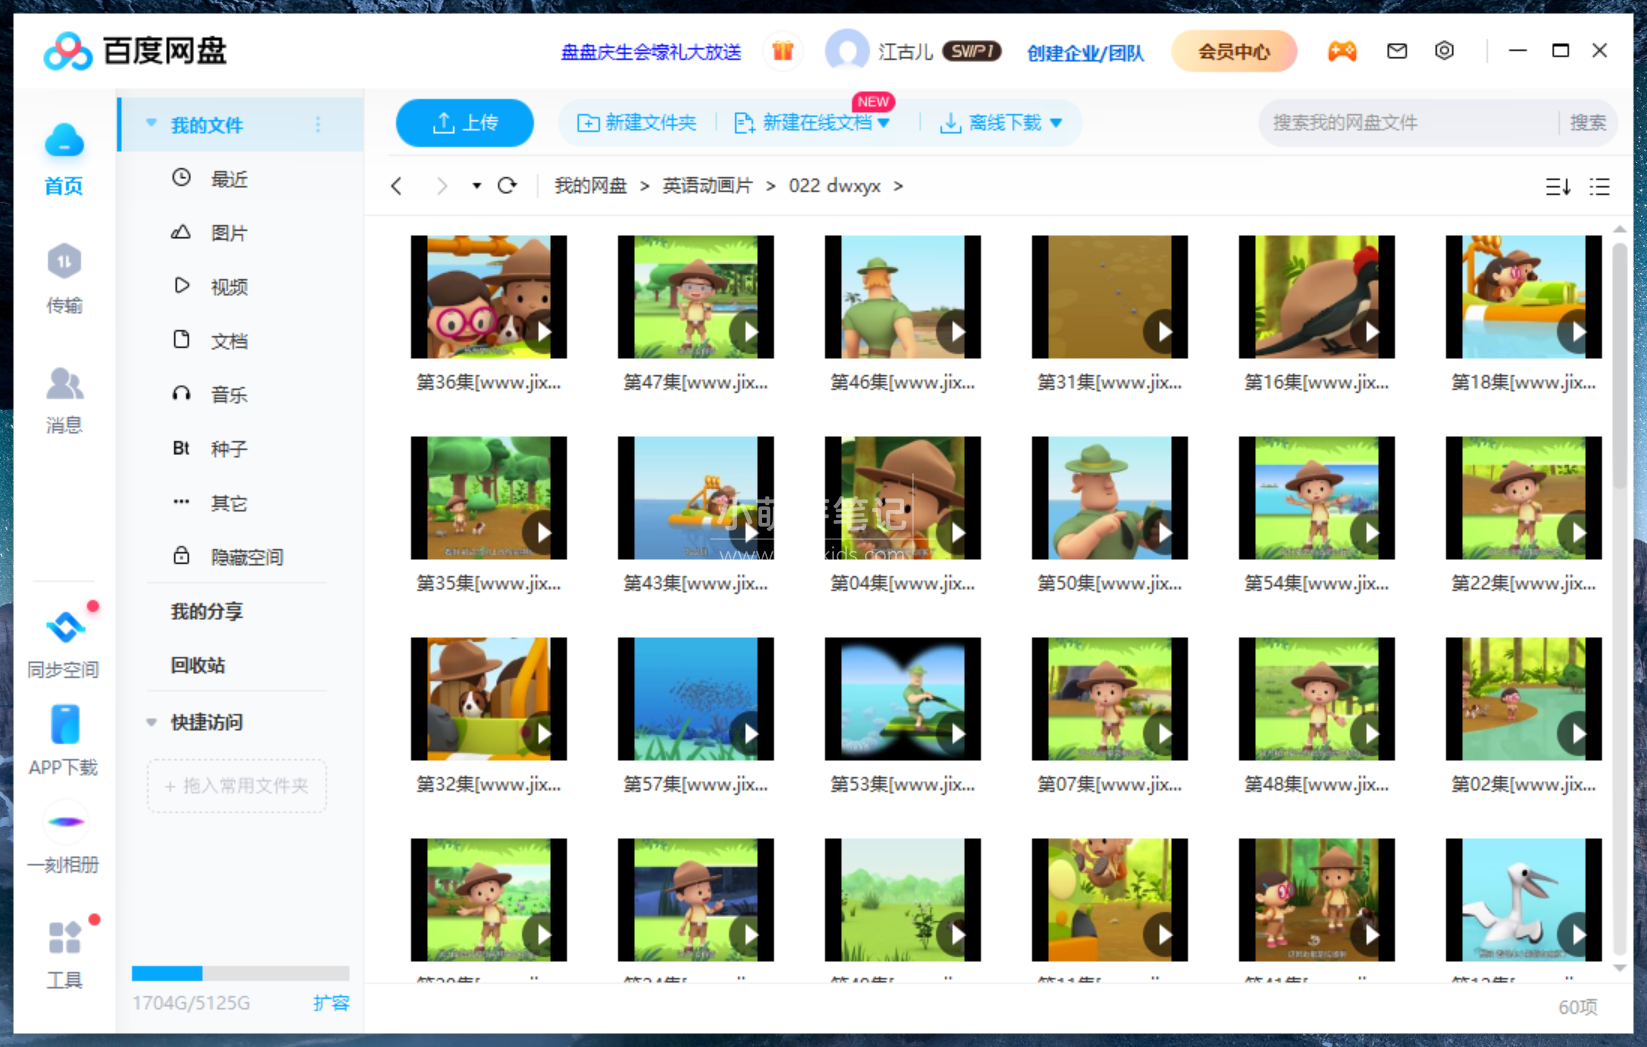Open the game controller entertainment icon
Image resolution: width=1647 pixels, height=1047 pixels.
tap(1343, 50)
